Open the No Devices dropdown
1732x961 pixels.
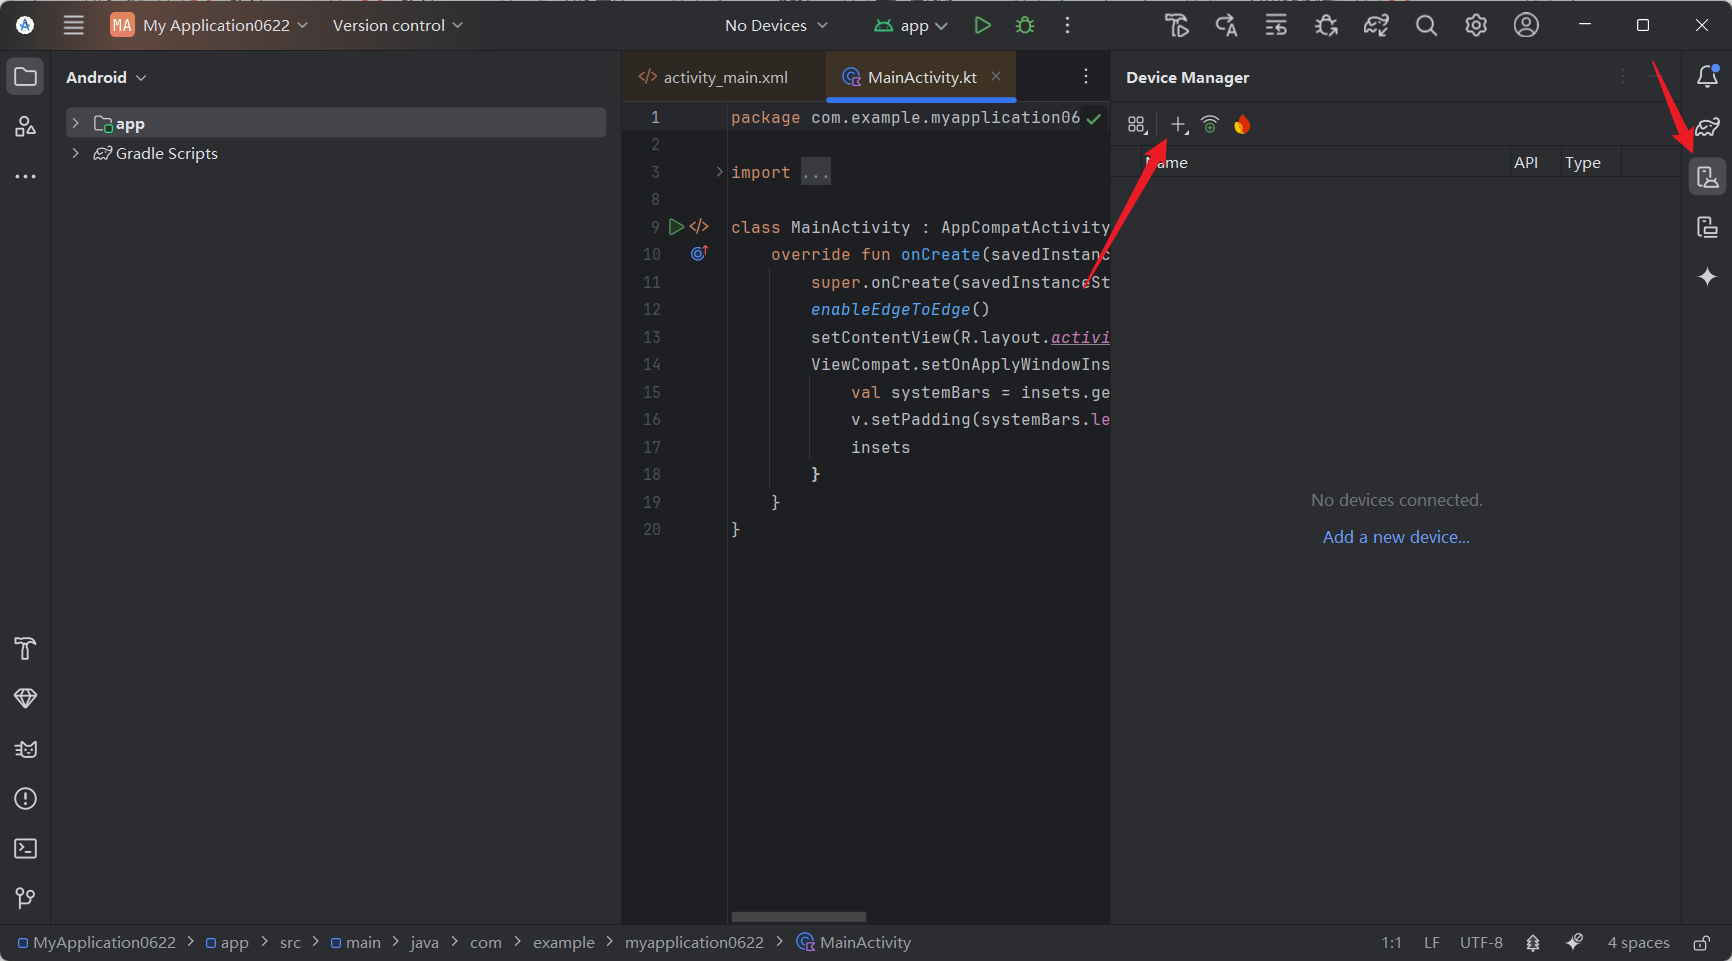click(775, 25)
